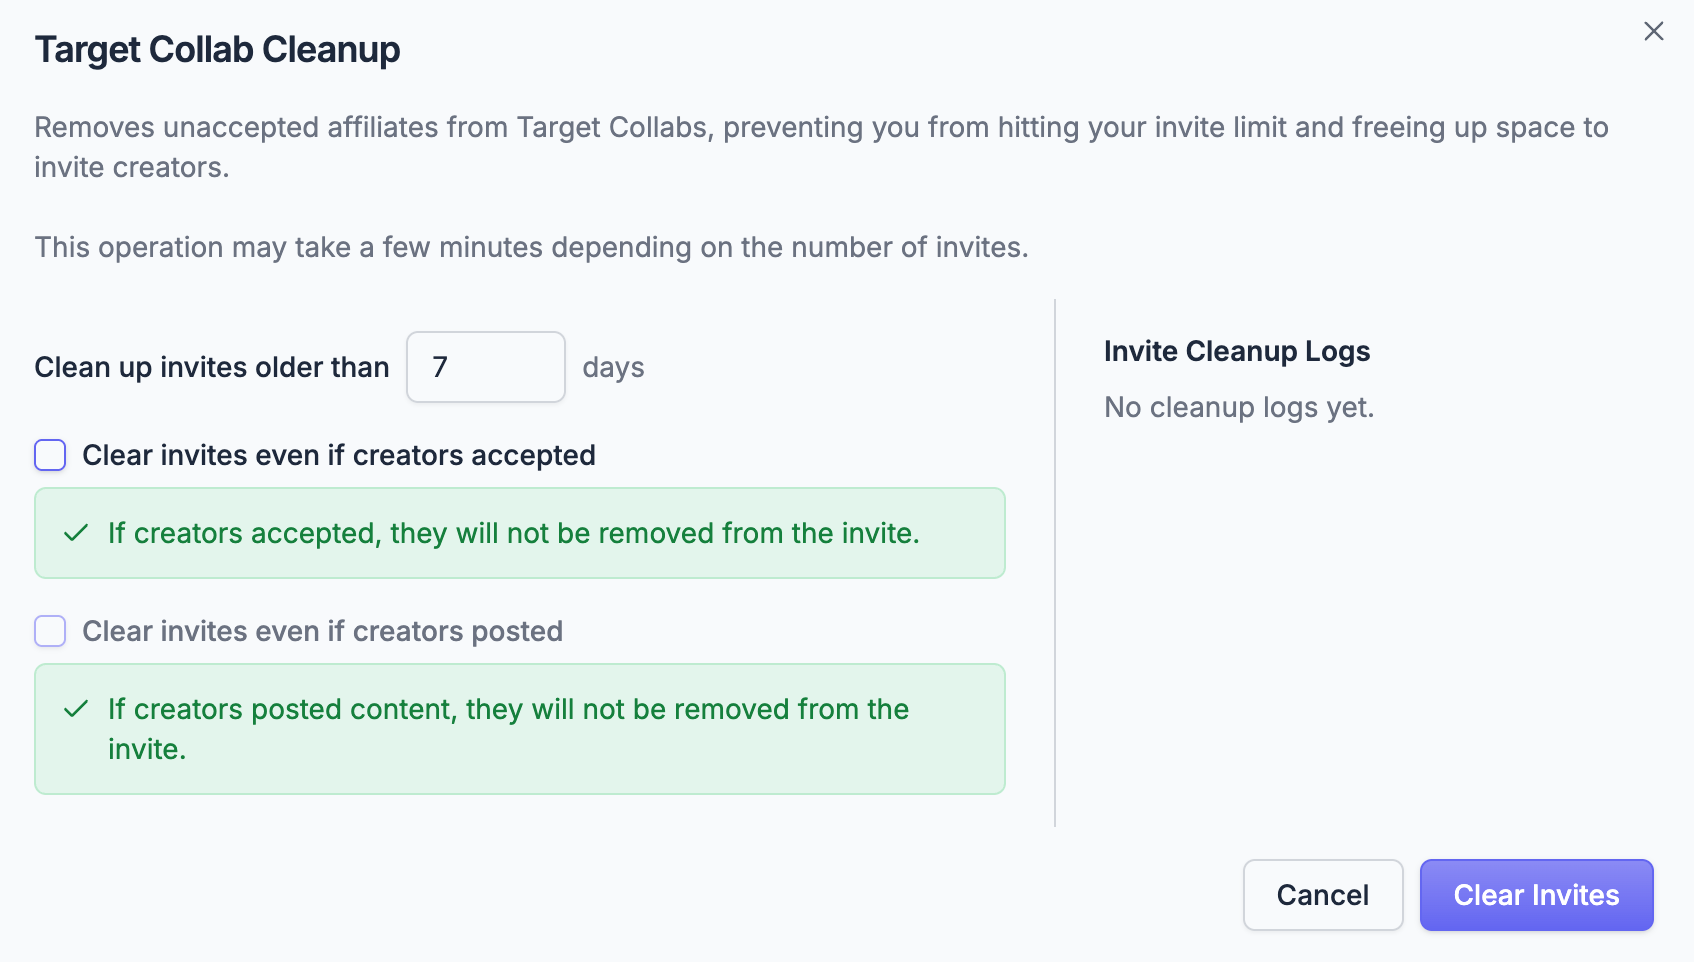Click the 'Clean up invites older than' label
1694x962 pixels.
click(x=212, y=367)
